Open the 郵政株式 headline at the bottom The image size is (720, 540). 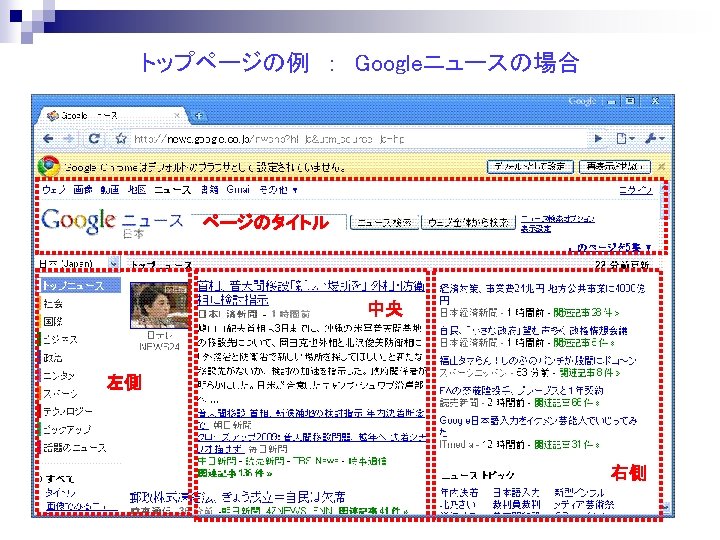coord(237,497)
